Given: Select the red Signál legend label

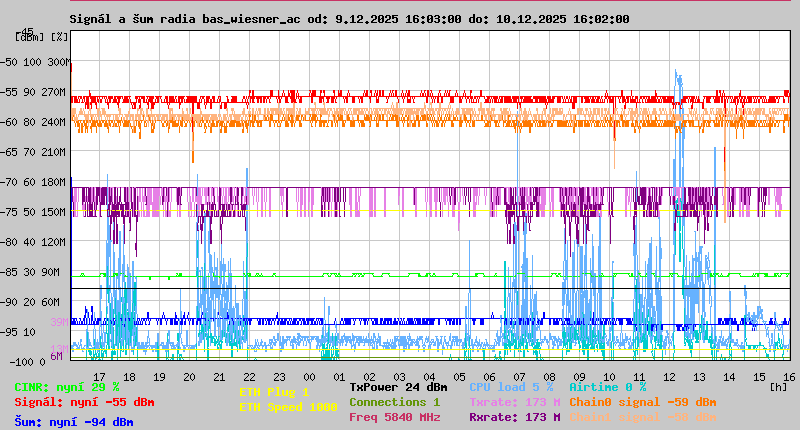Looking at the screenshot, I should [x=84, y=402].
